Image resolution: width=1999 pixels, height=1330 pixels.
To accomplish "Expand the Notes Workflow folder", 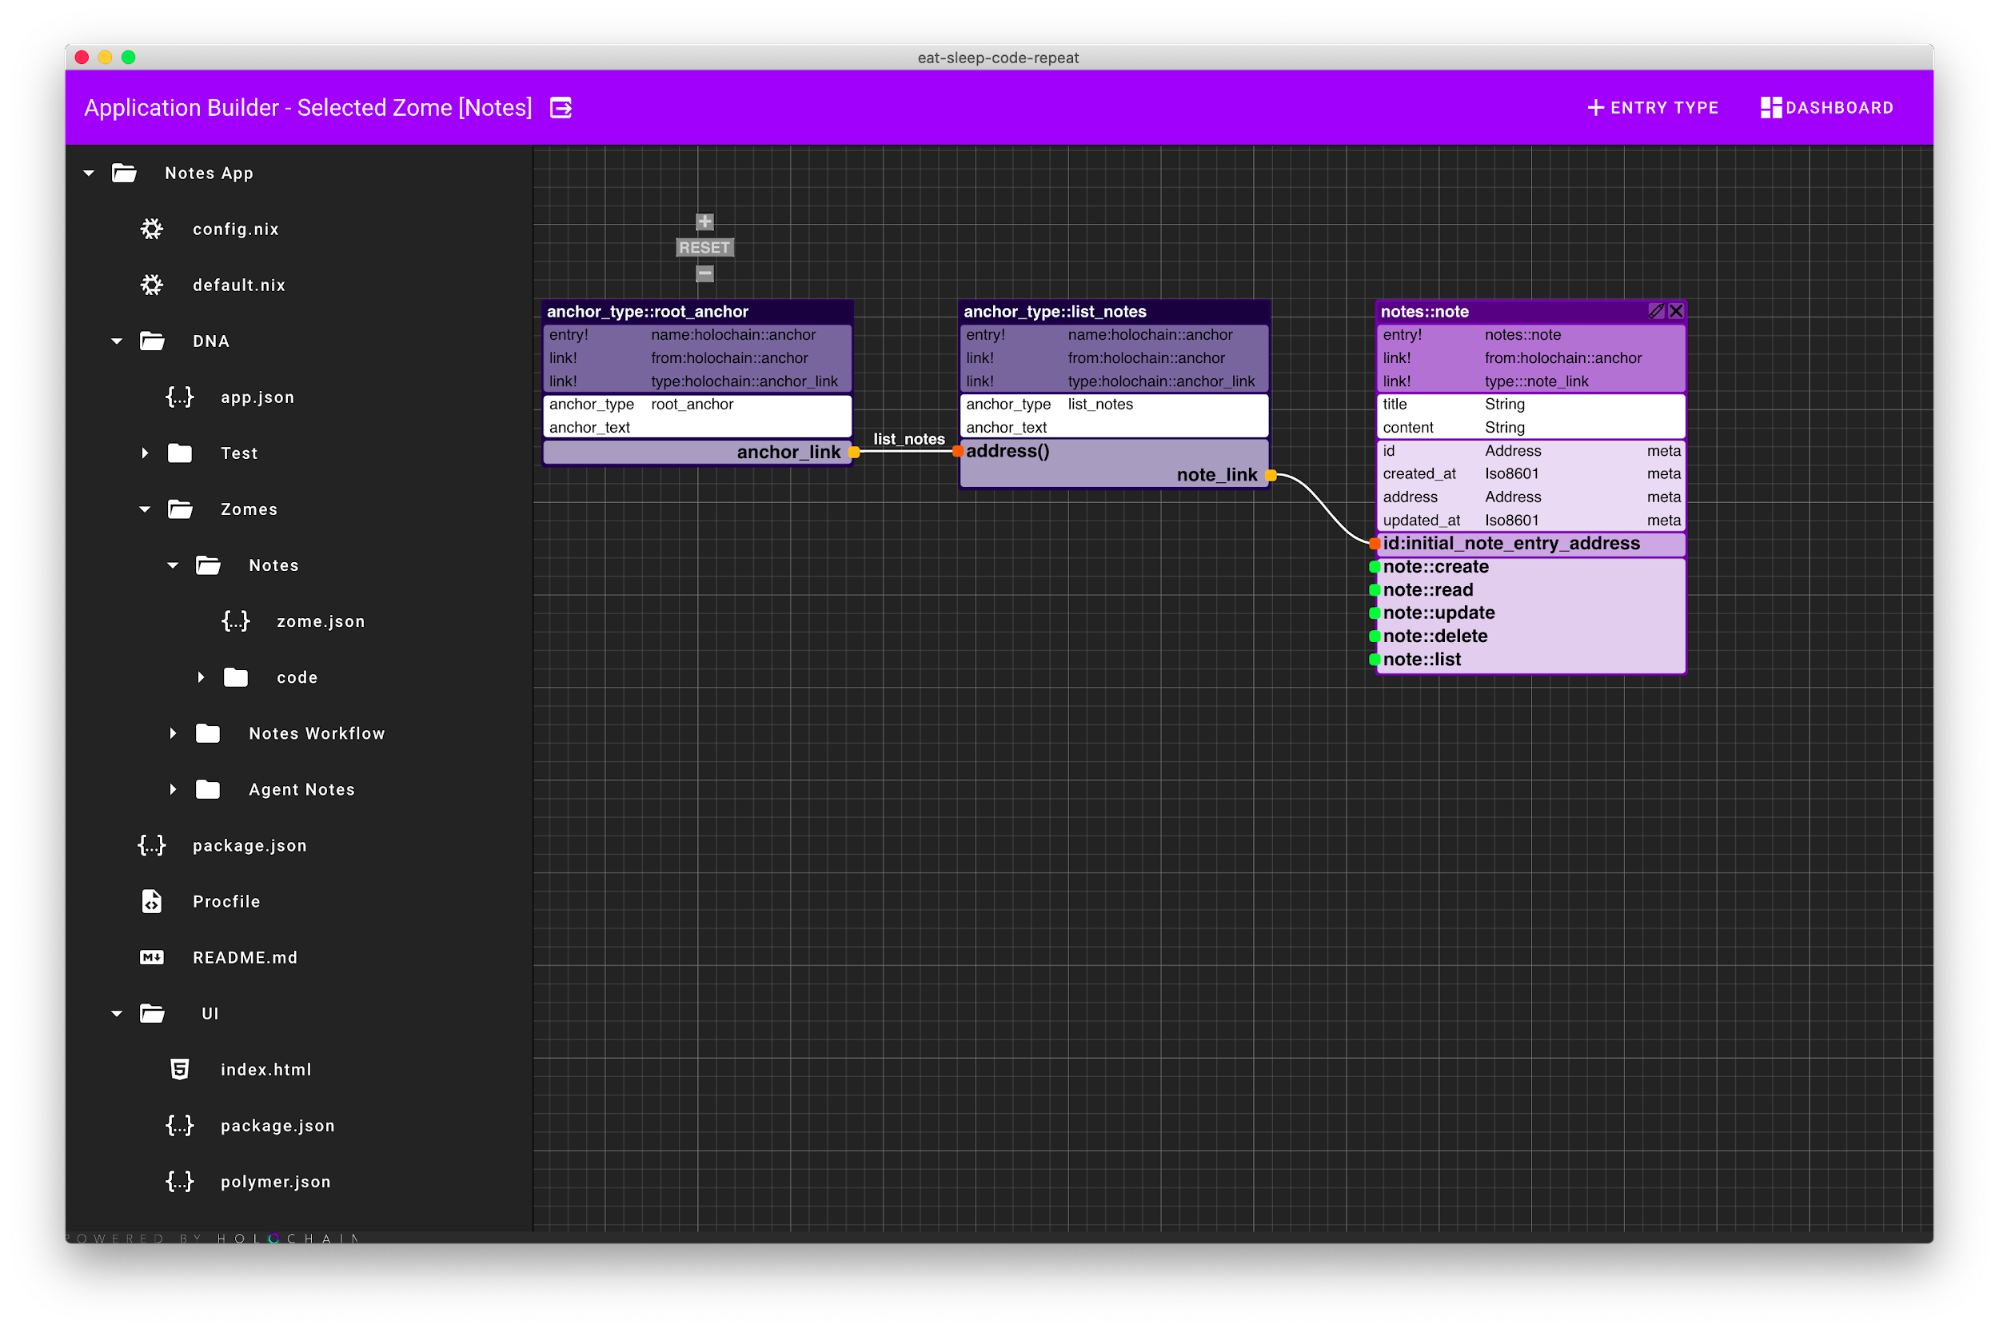I will coord(173,733).
